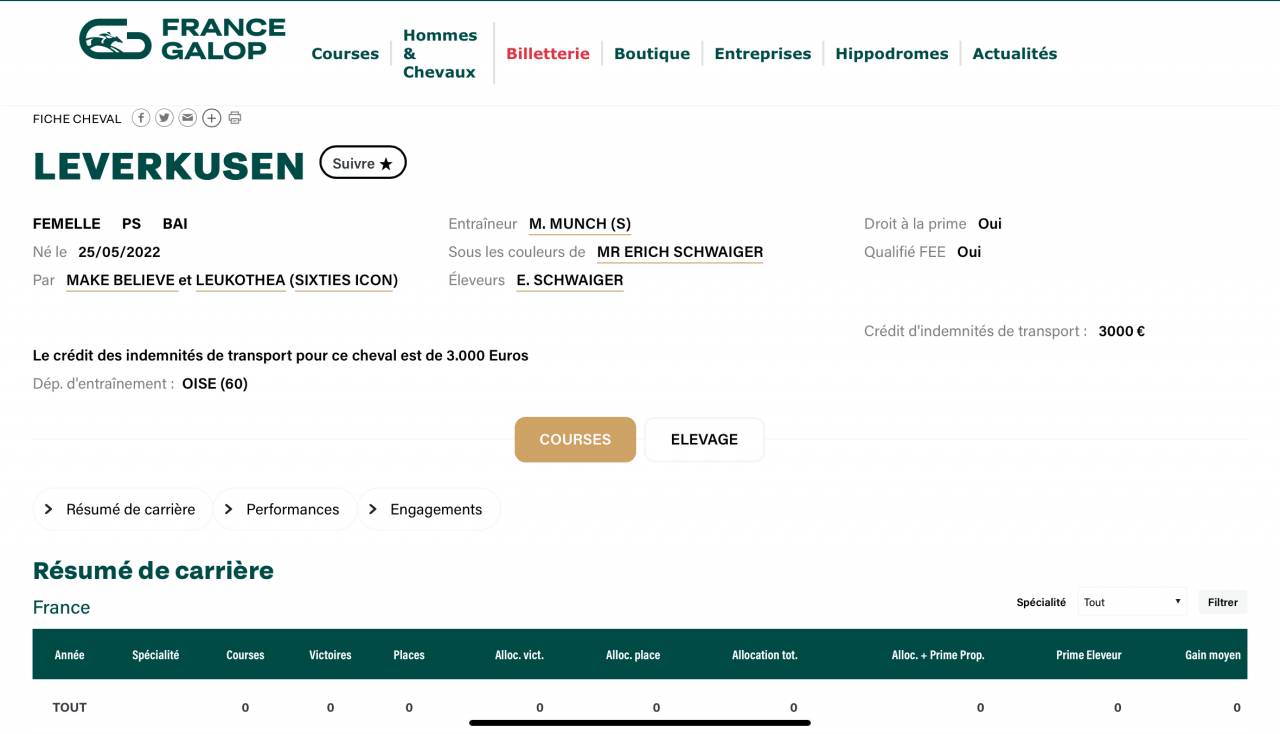The height and width of the screenshot is (734, 1280).
Task: Open the Actualités menu item
Action: click(1015, 54)
